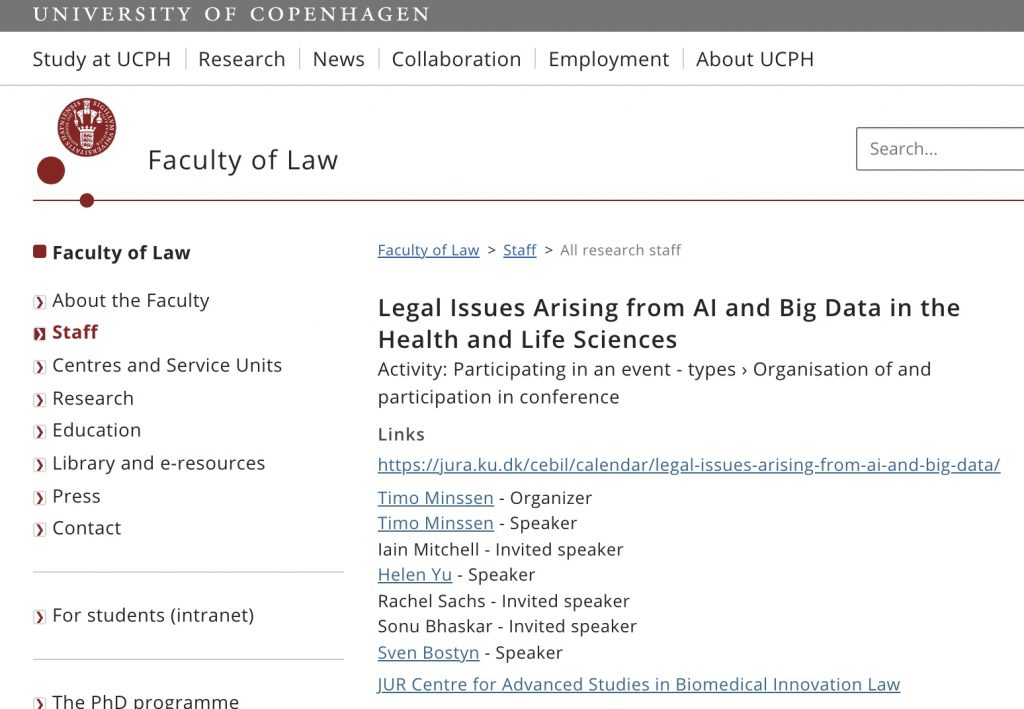This screenshot has height=709, width=1024.
Task: Select Study at UCPH in top menu
Action: [101, 59]
